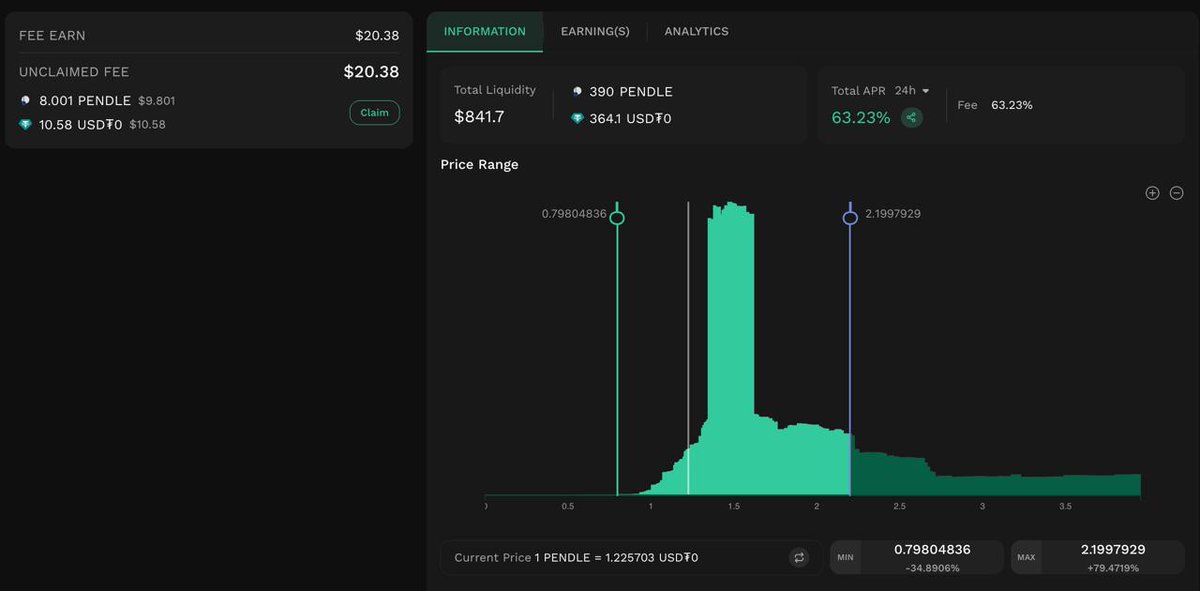
Task: Click the PENDLE token icon in unclaimed fee
Action: (x=25, y=101)
